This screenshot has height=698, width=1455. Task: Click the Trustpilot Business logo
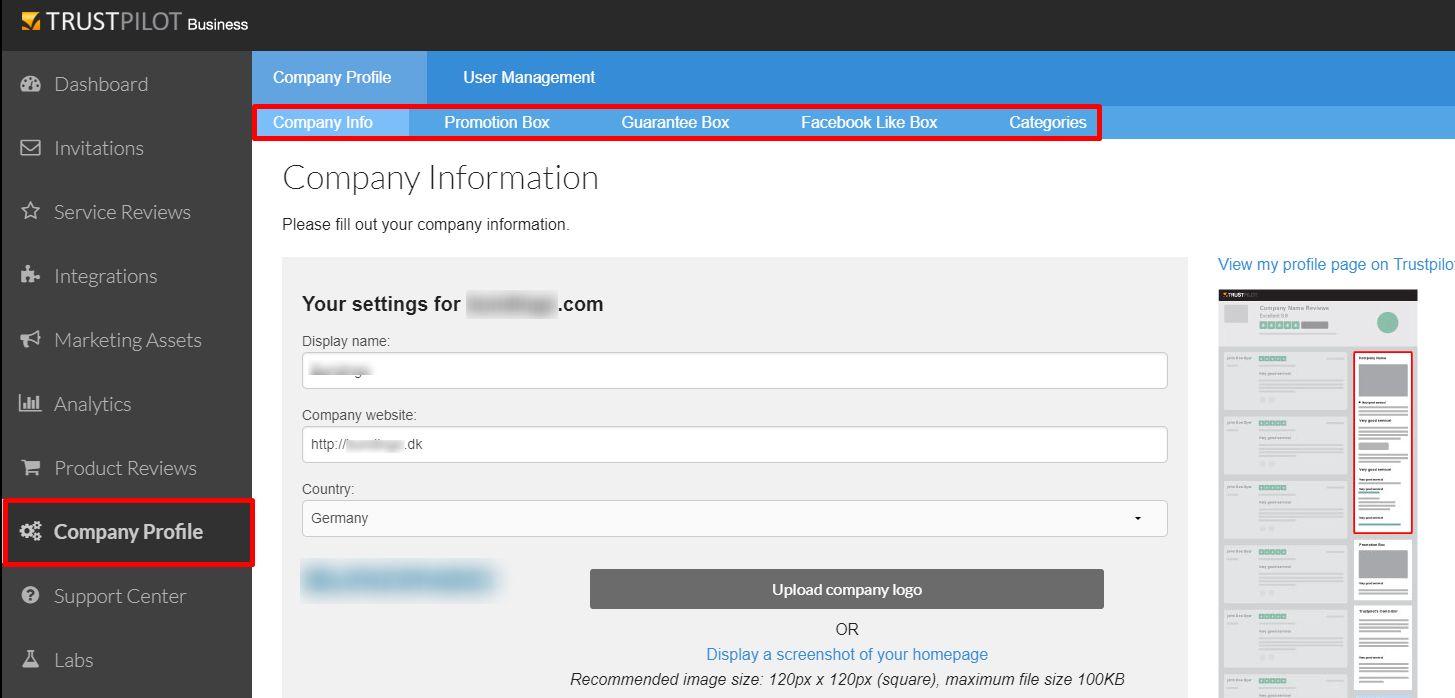coord(134,22)
